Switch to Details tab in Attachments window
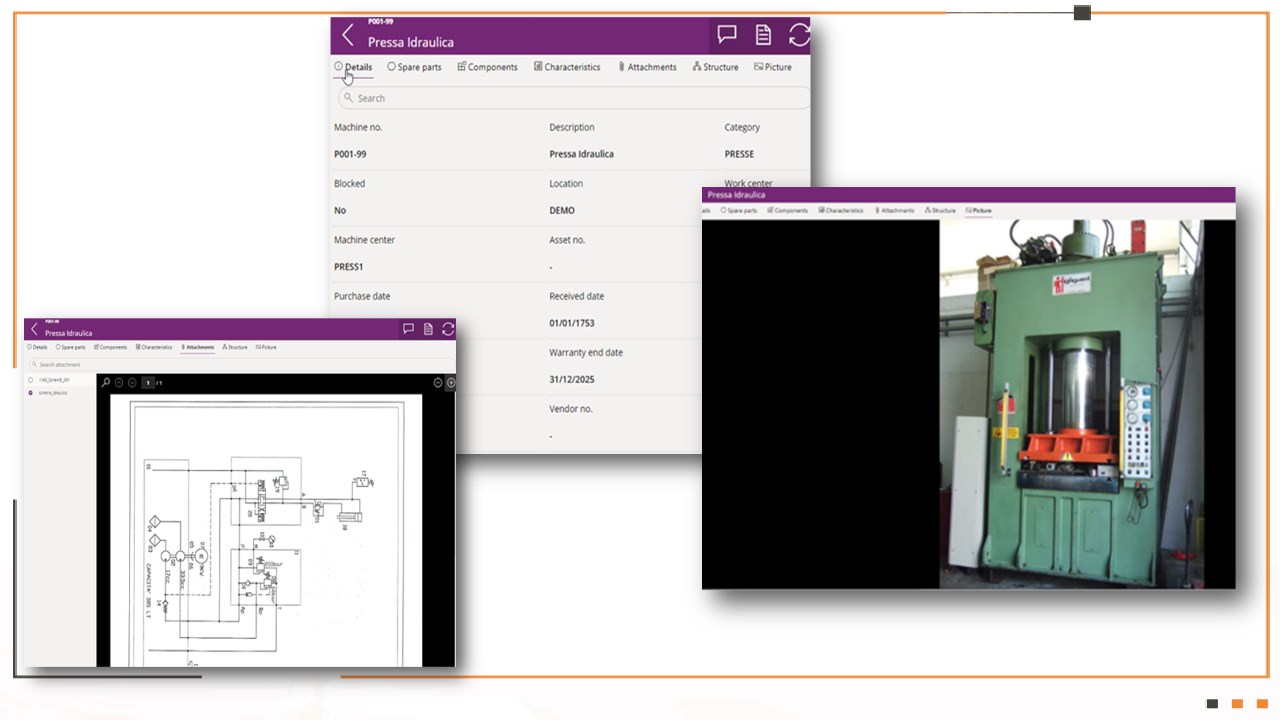Screen dimensions: 1280x720 [x=38, y=347]
